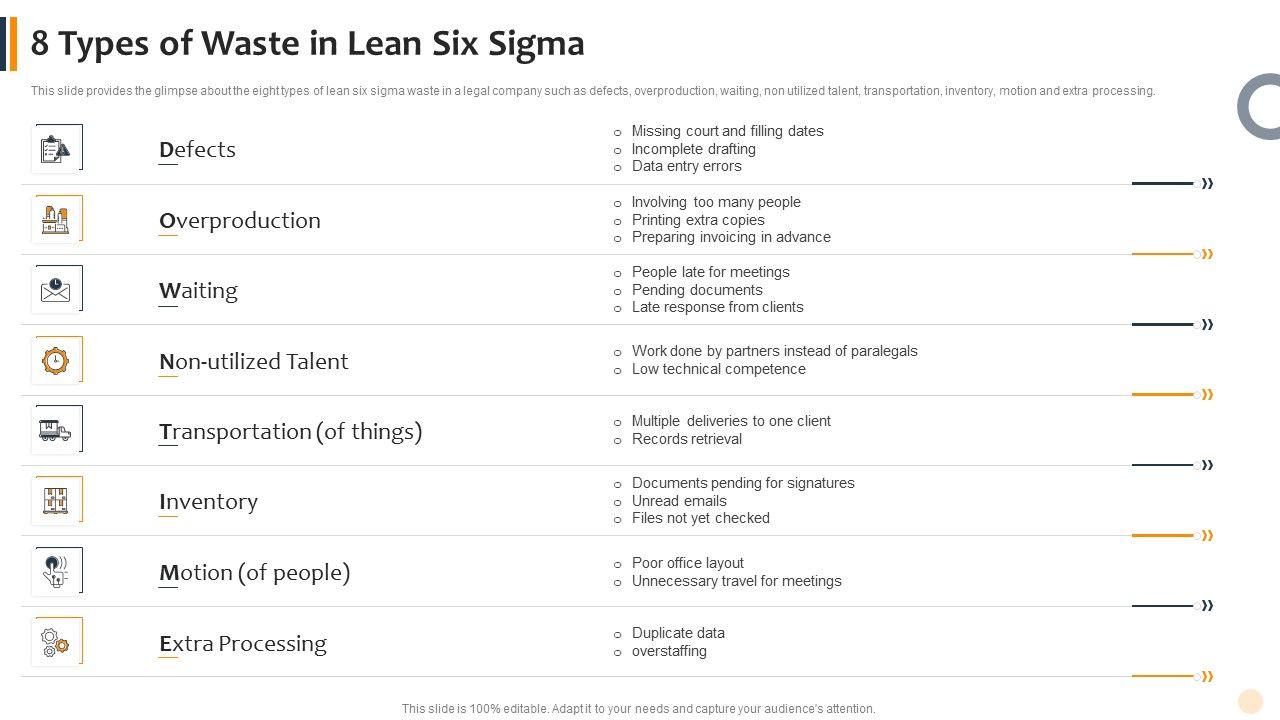This screenshot has width=1280, height=720.
Task: Click 'Duplicate data' bullet in Extra Processing
Action: [678, 633]
